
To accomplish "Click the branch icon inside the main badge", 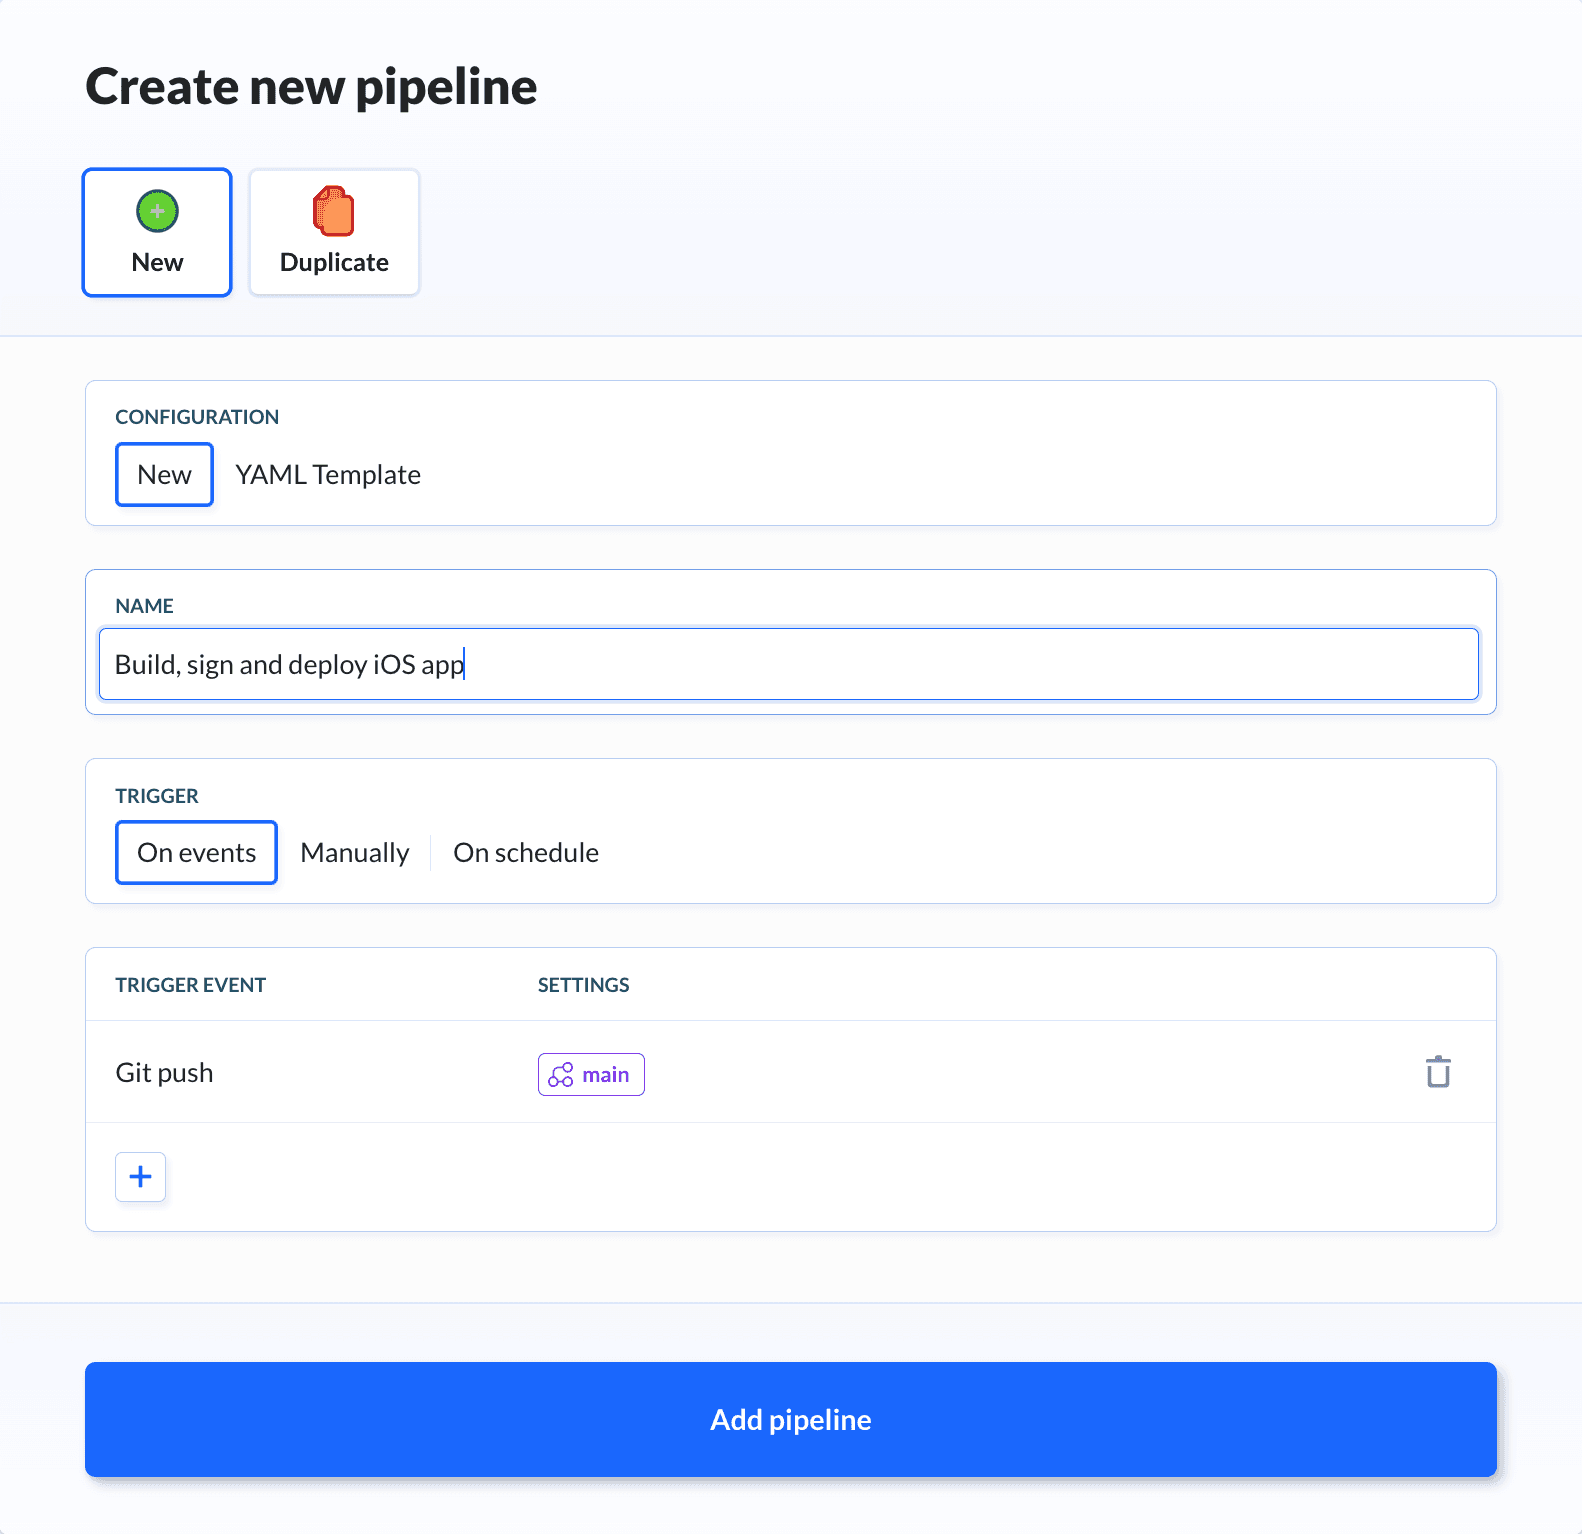I will 562,1074.
